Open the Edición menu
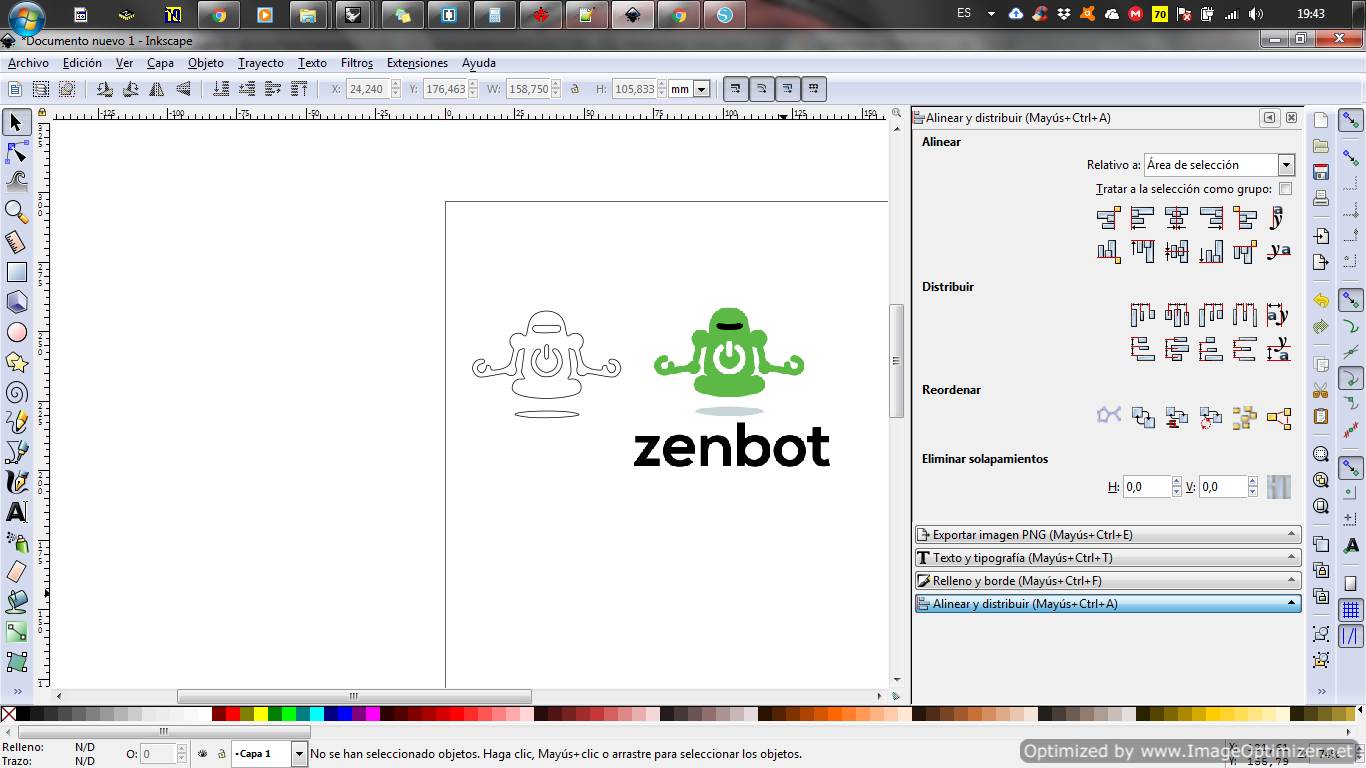 82,63
